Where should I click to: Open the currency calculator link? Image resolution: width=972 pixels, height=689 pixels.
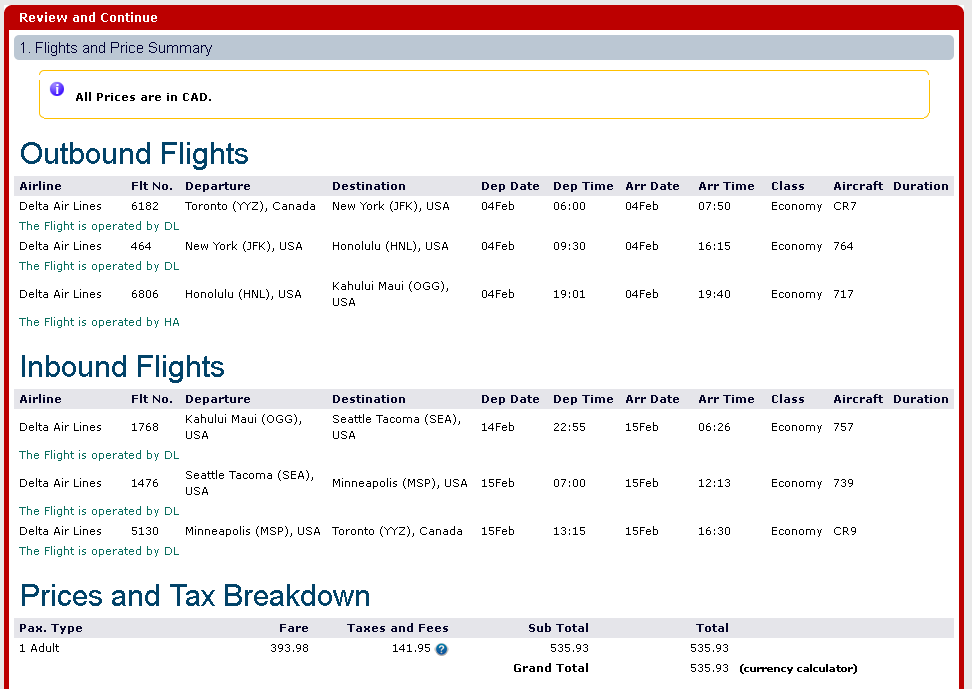coord(798,668)
